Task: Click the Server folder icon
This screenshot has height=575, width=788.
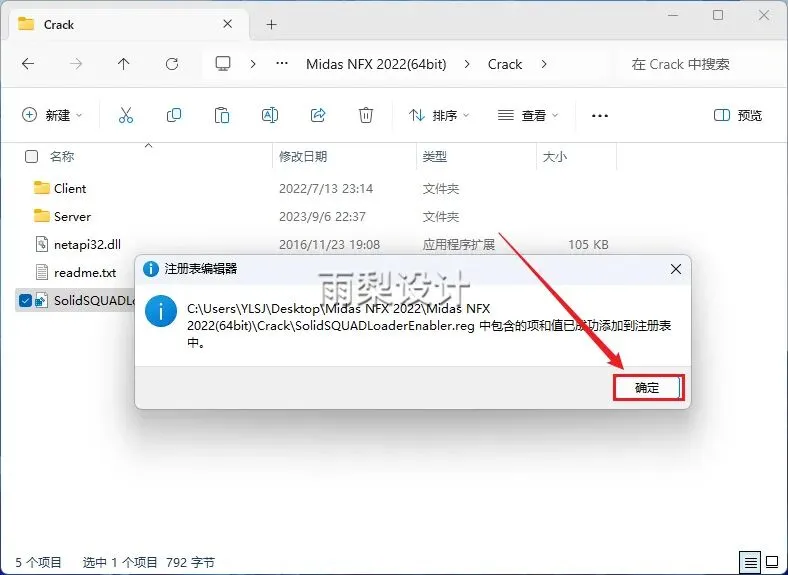Action: tap(41, 216)
